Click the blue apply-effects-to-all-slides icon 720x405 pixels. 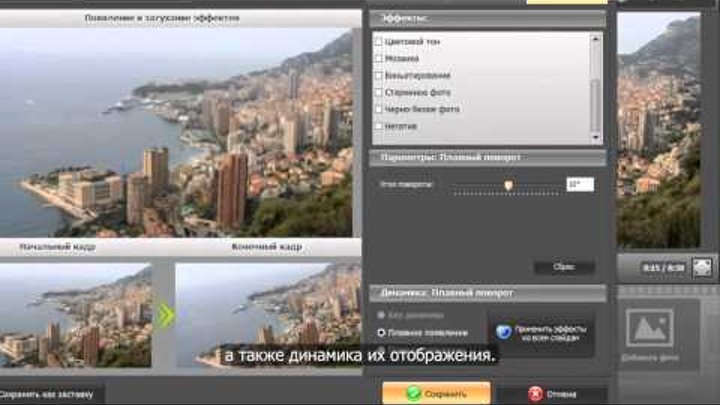503,332
